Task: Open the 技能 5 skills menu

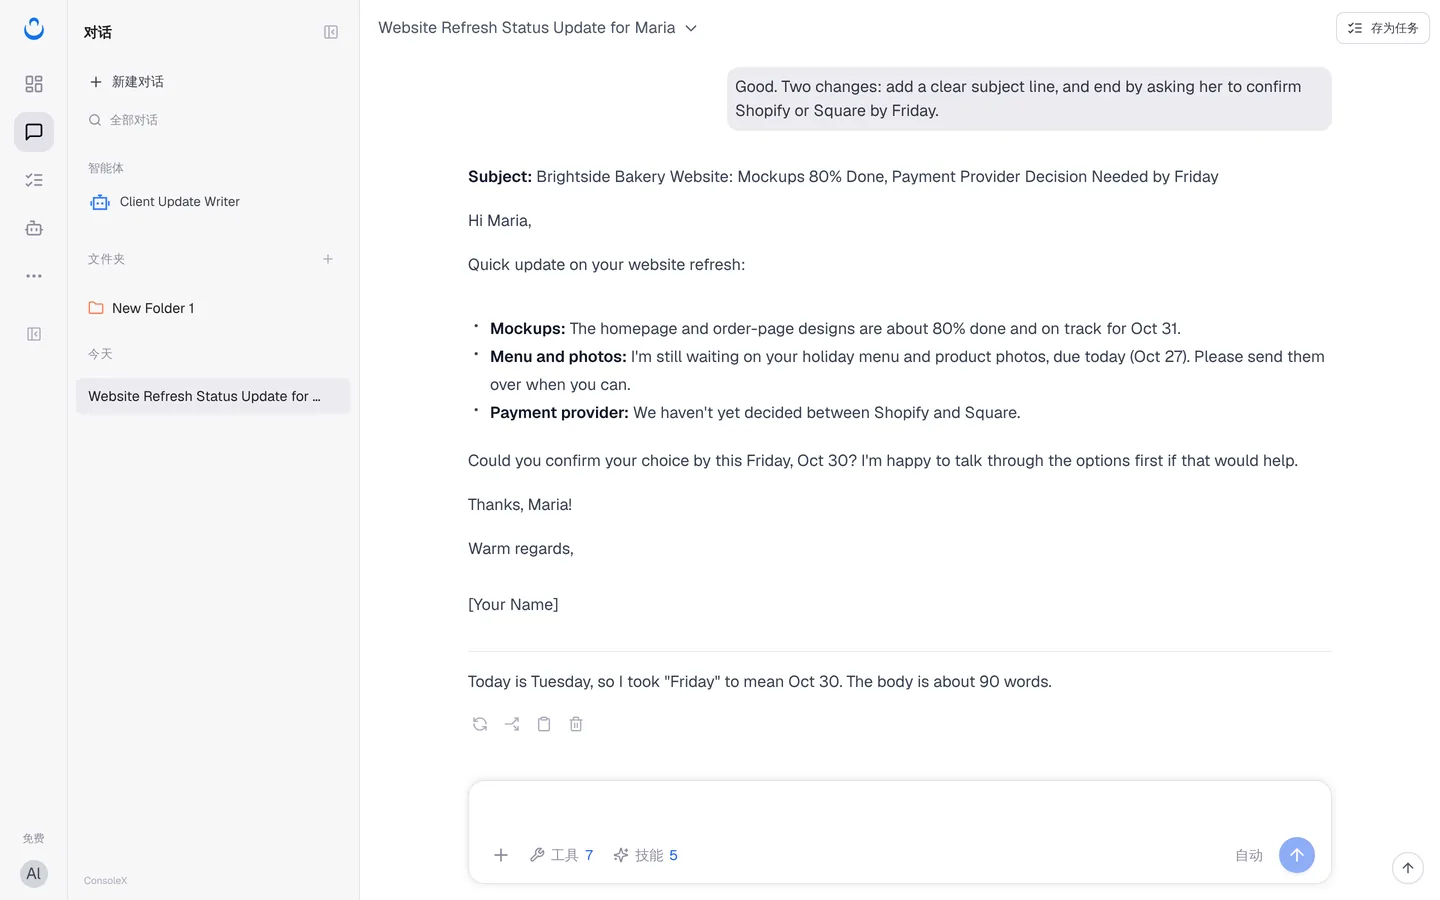Action: (646, 855)
